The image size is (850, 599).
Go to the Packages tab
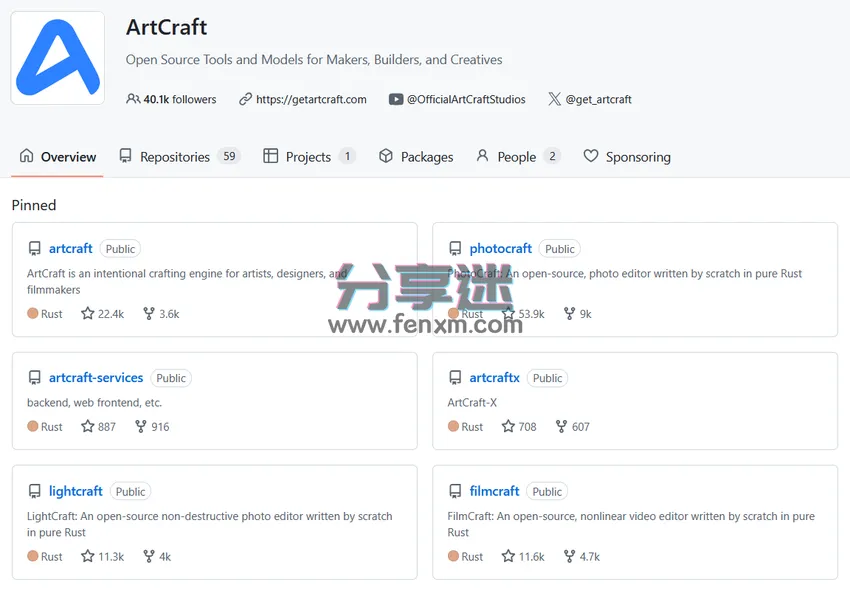(416, 157)
